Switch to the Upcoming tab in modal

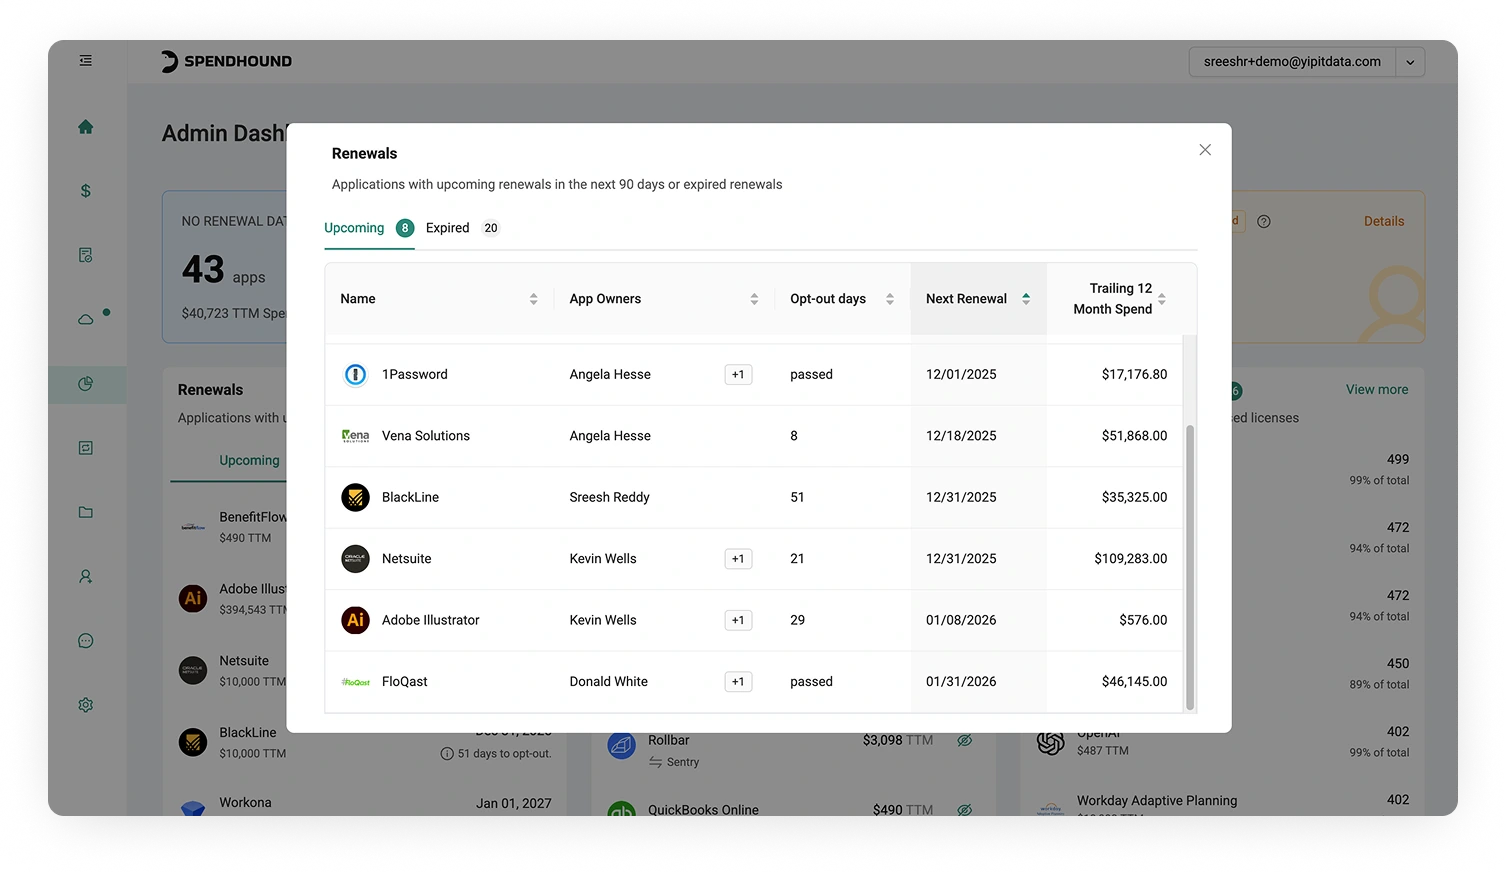368,228
